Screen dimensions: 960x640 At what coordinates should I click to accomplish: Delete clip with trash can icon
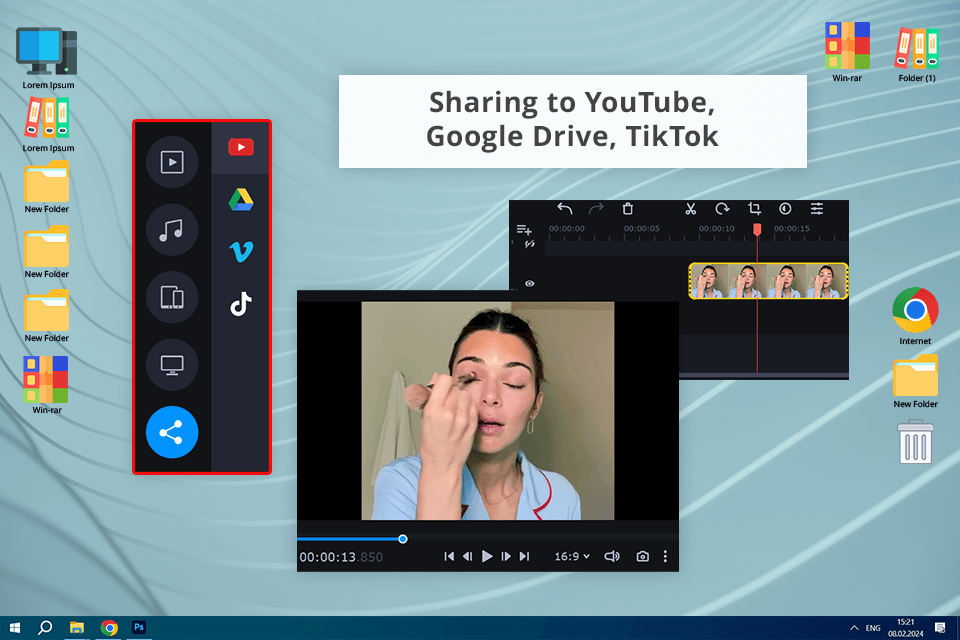point(628,209)
